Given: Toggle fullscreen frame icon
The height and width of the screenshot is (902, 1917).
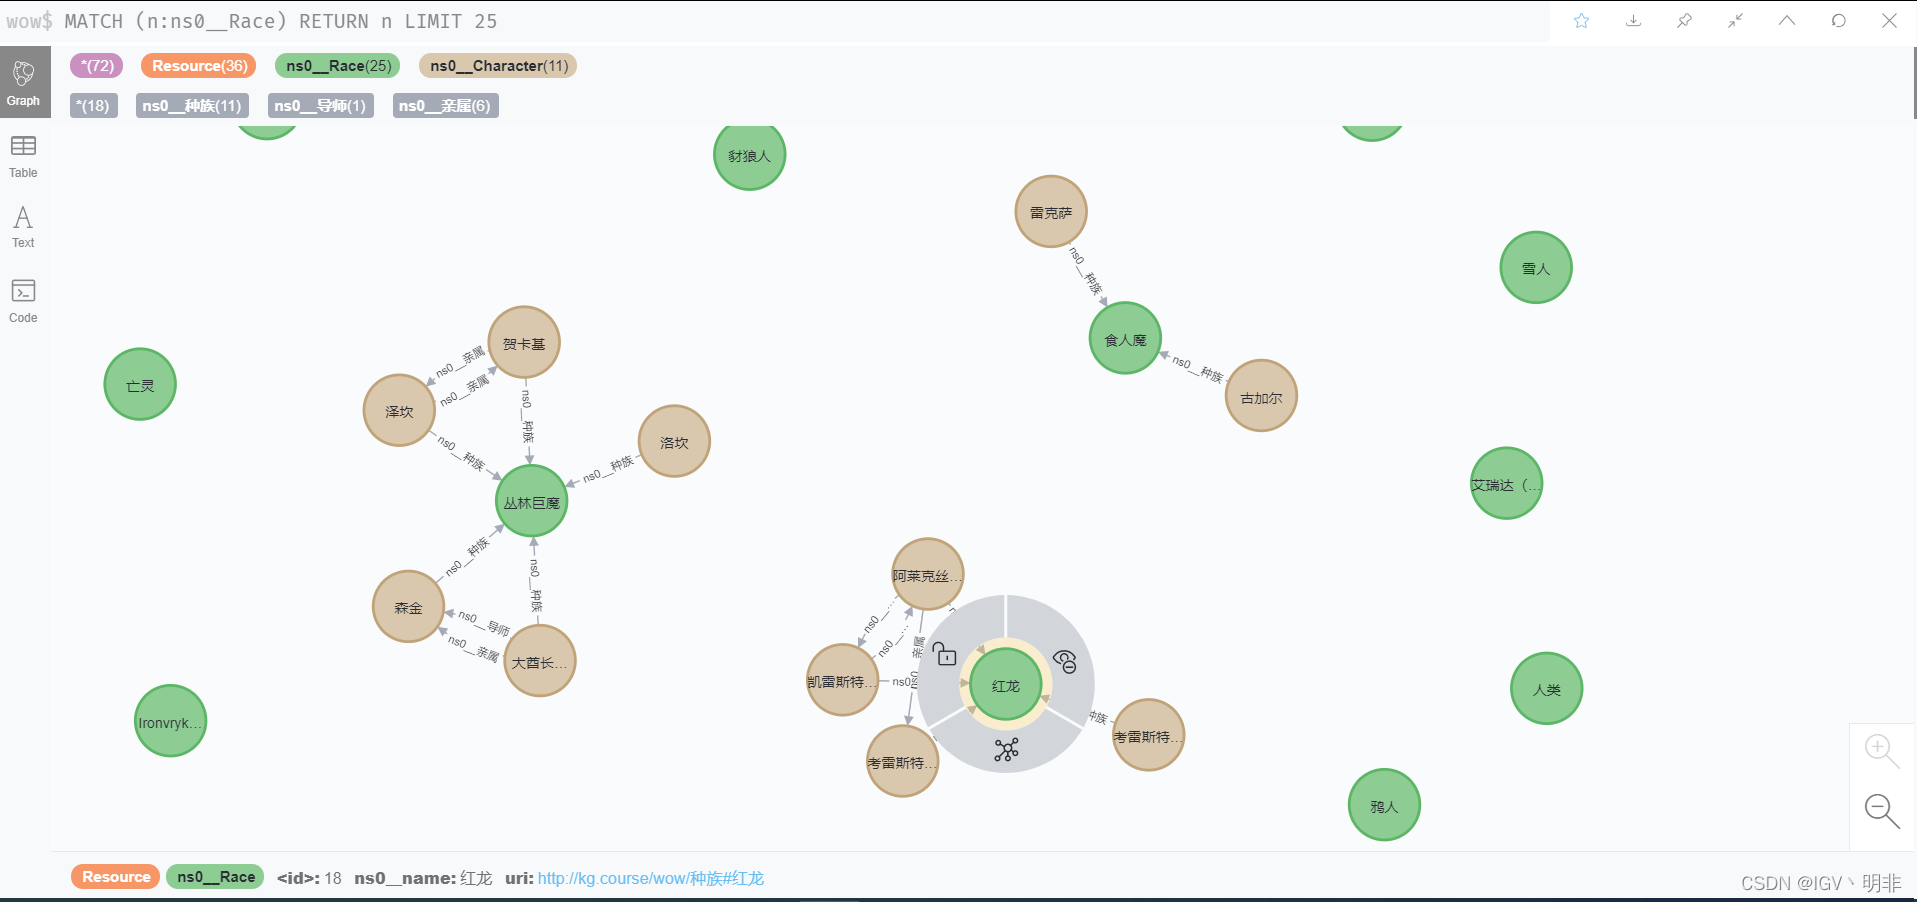Looking at the screenshot, I should [x=1735, y=21].
